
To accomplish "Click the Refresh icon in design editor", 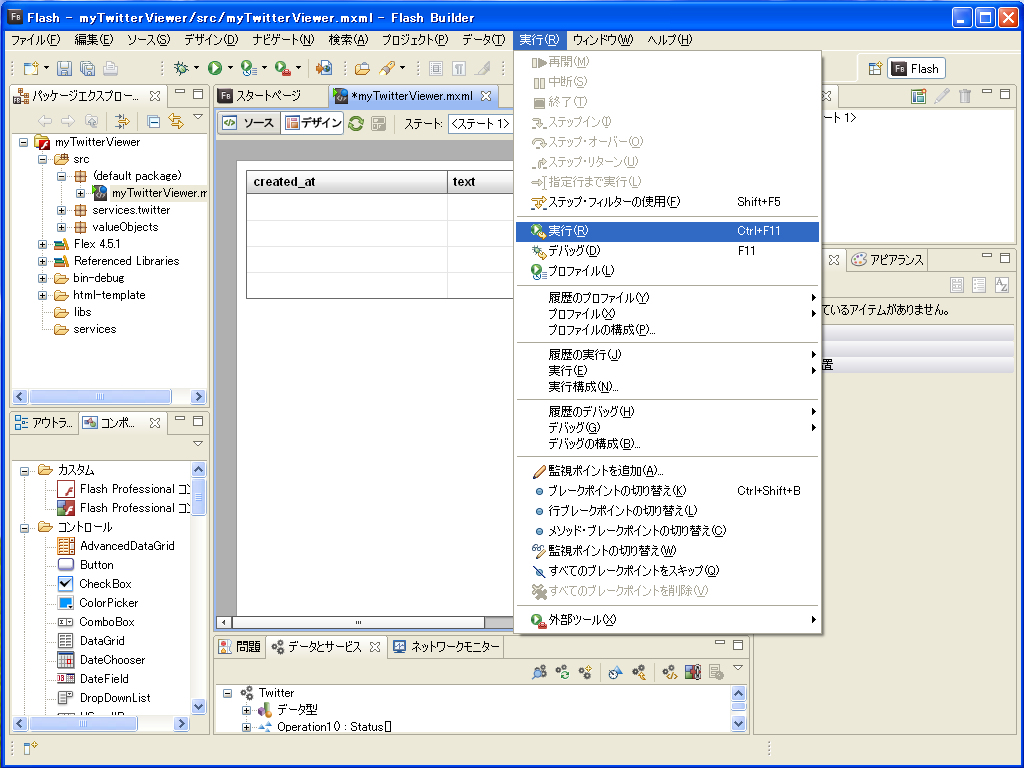I will coord(356,123).
